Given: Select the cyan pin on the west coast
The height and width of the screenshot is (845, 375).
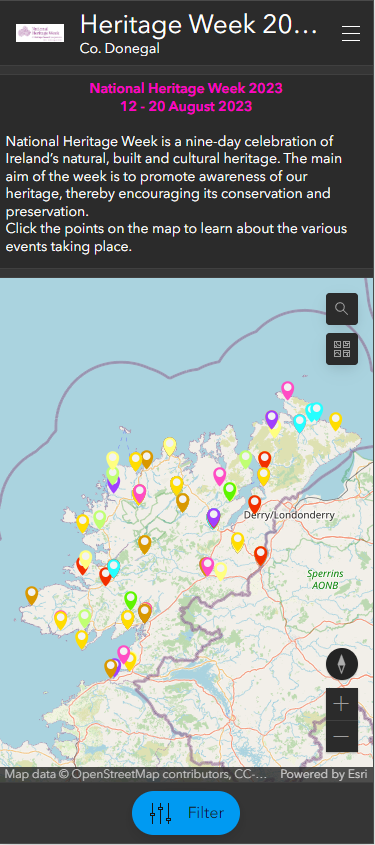Looking at the screenshot, I should pyautogui.click(x=114, y=568).
